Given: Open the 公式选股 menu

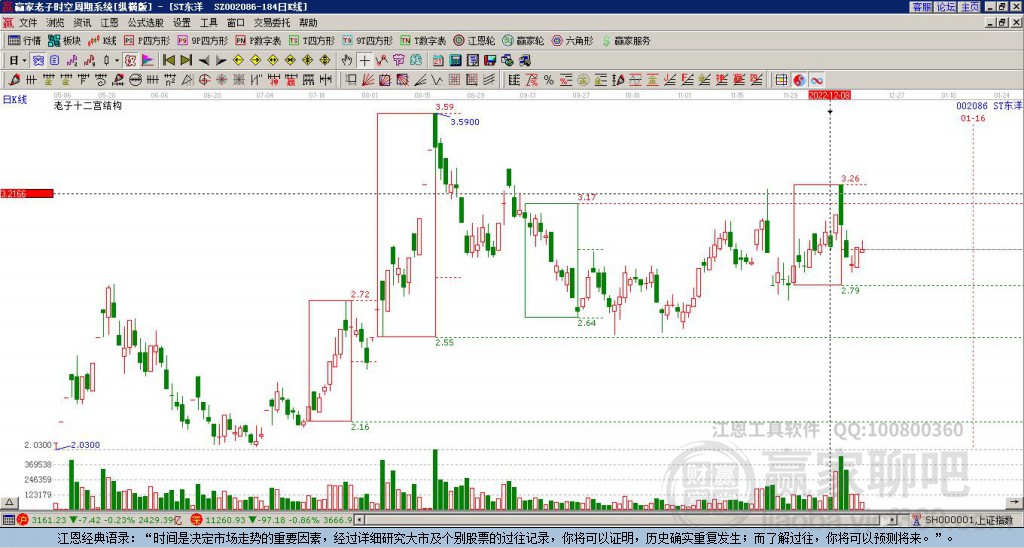Looking at the screenshot, I should click(x=146, y=23).
